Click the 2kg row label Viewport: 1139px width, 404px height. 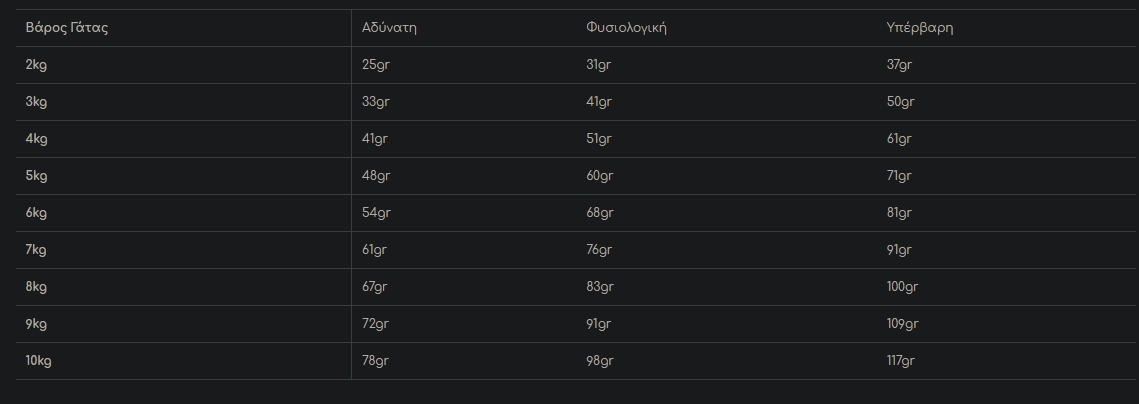point(37,65)
